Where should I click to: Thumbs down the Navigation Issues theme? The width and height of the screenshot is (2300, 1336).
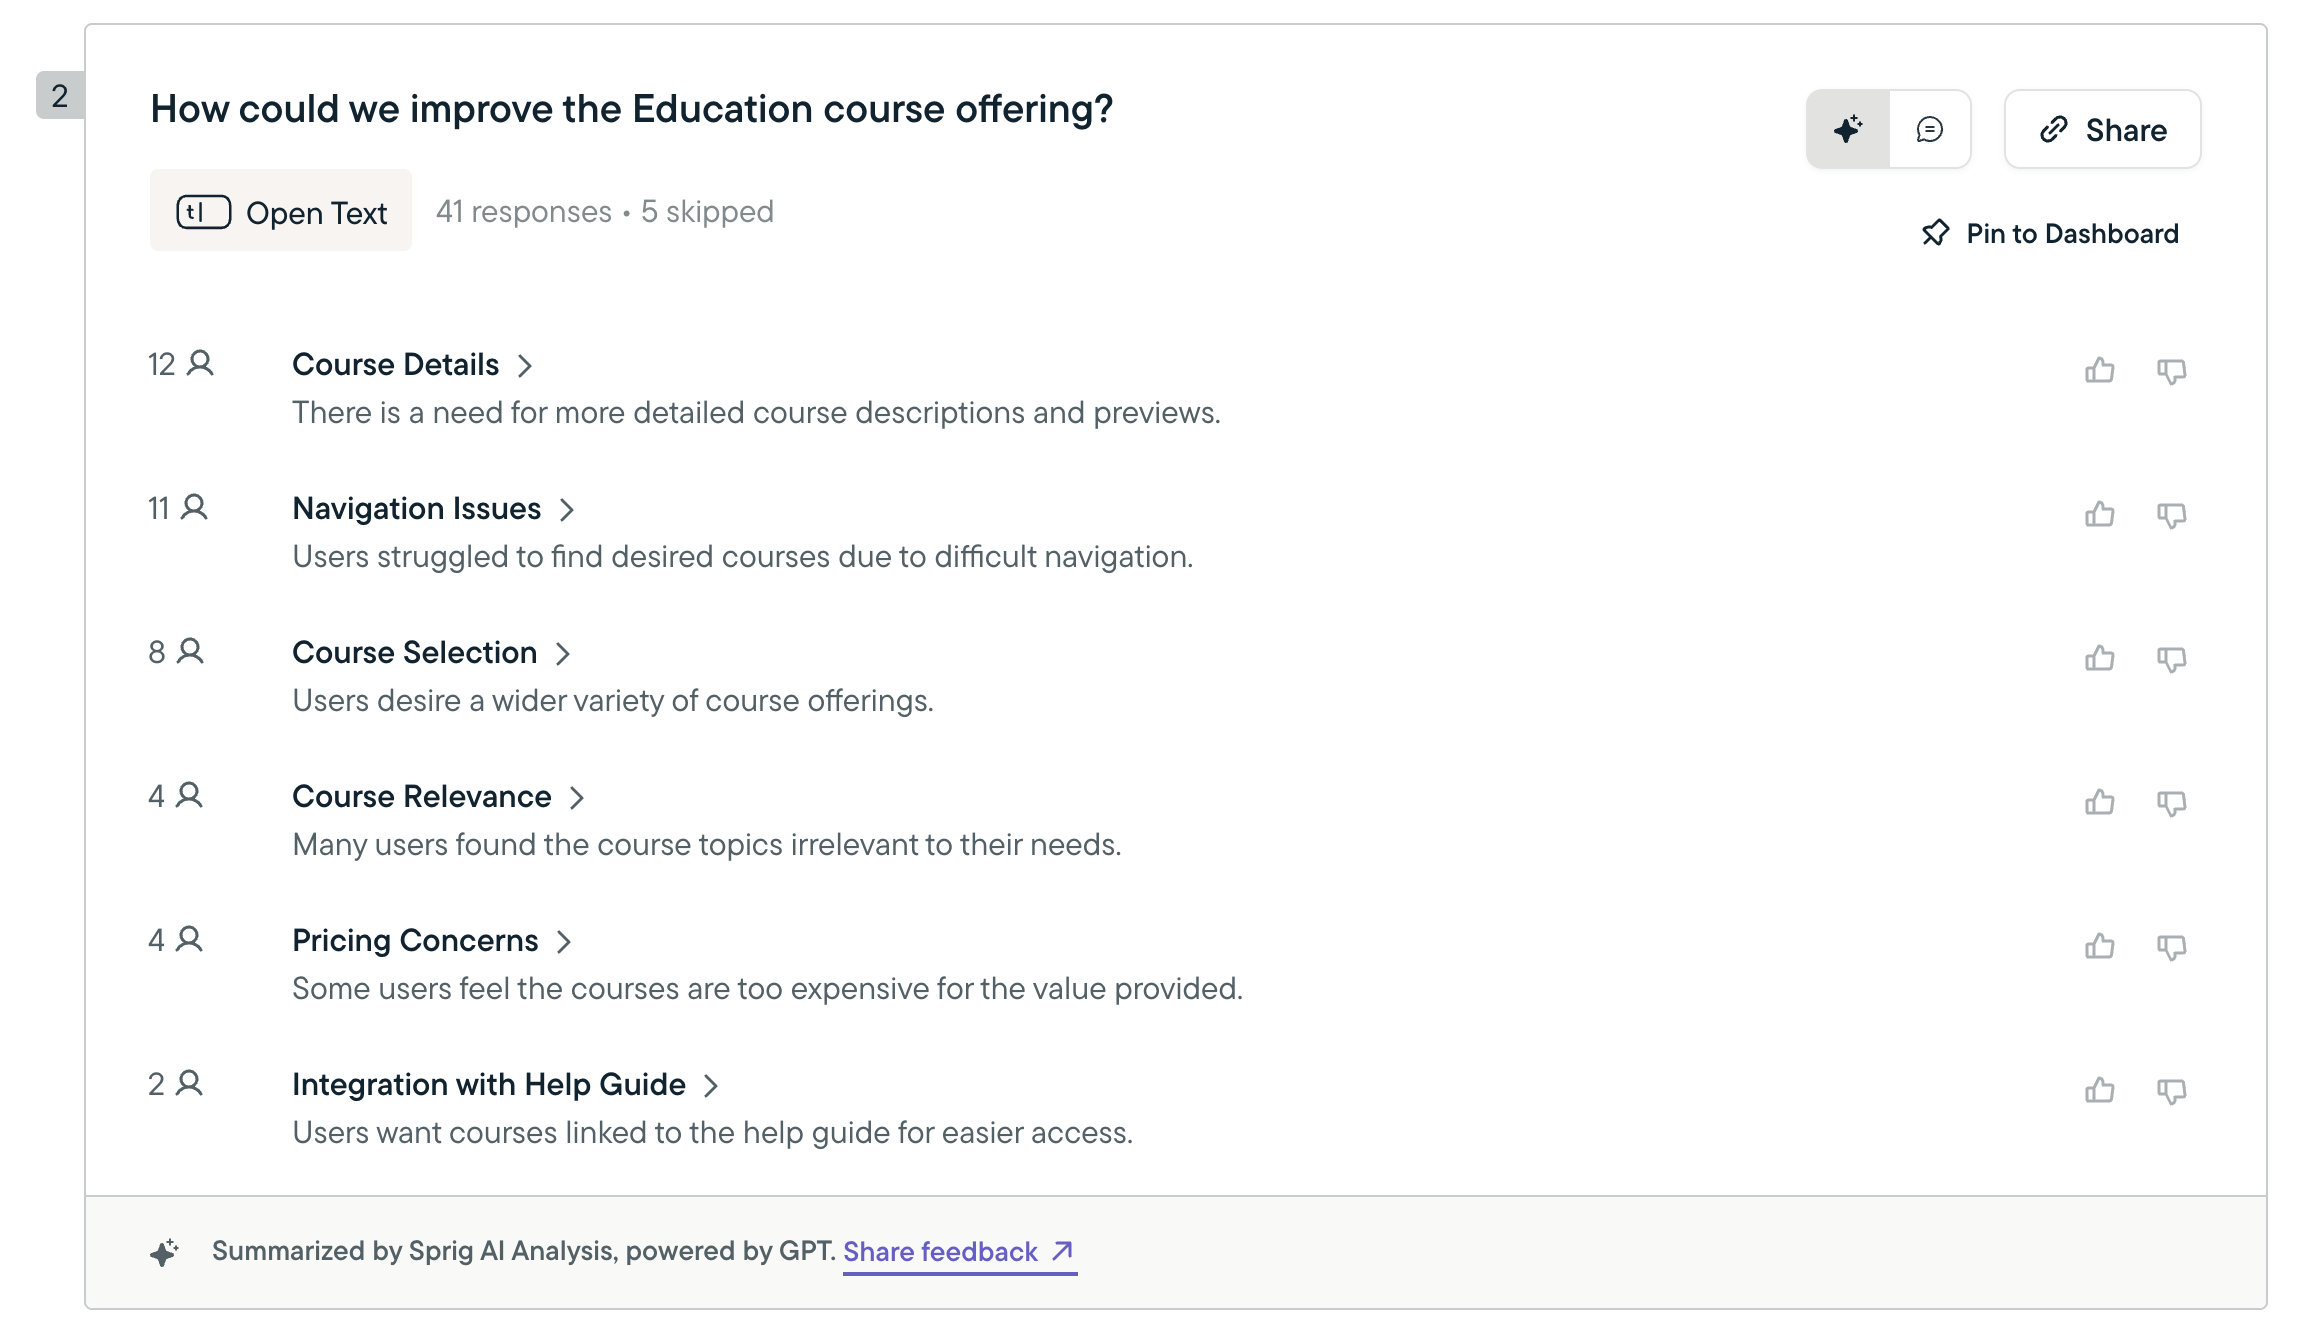click(2172, 515)
